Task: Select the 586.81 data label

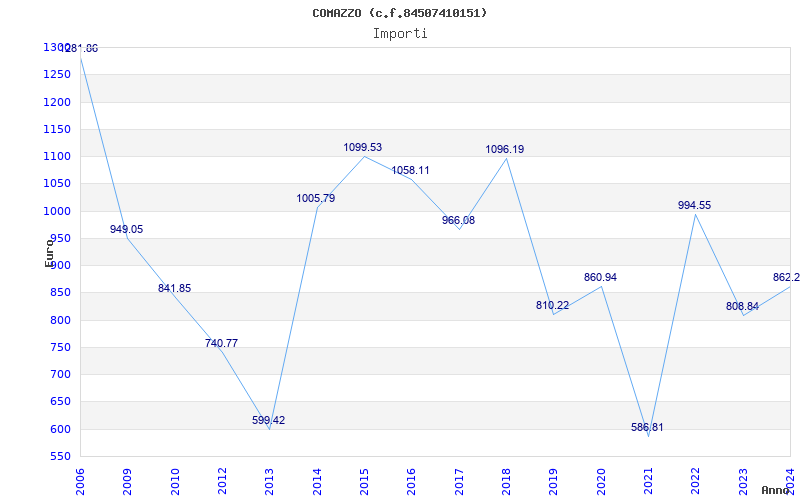Action: pyautogui.click(x=647, y=428)
